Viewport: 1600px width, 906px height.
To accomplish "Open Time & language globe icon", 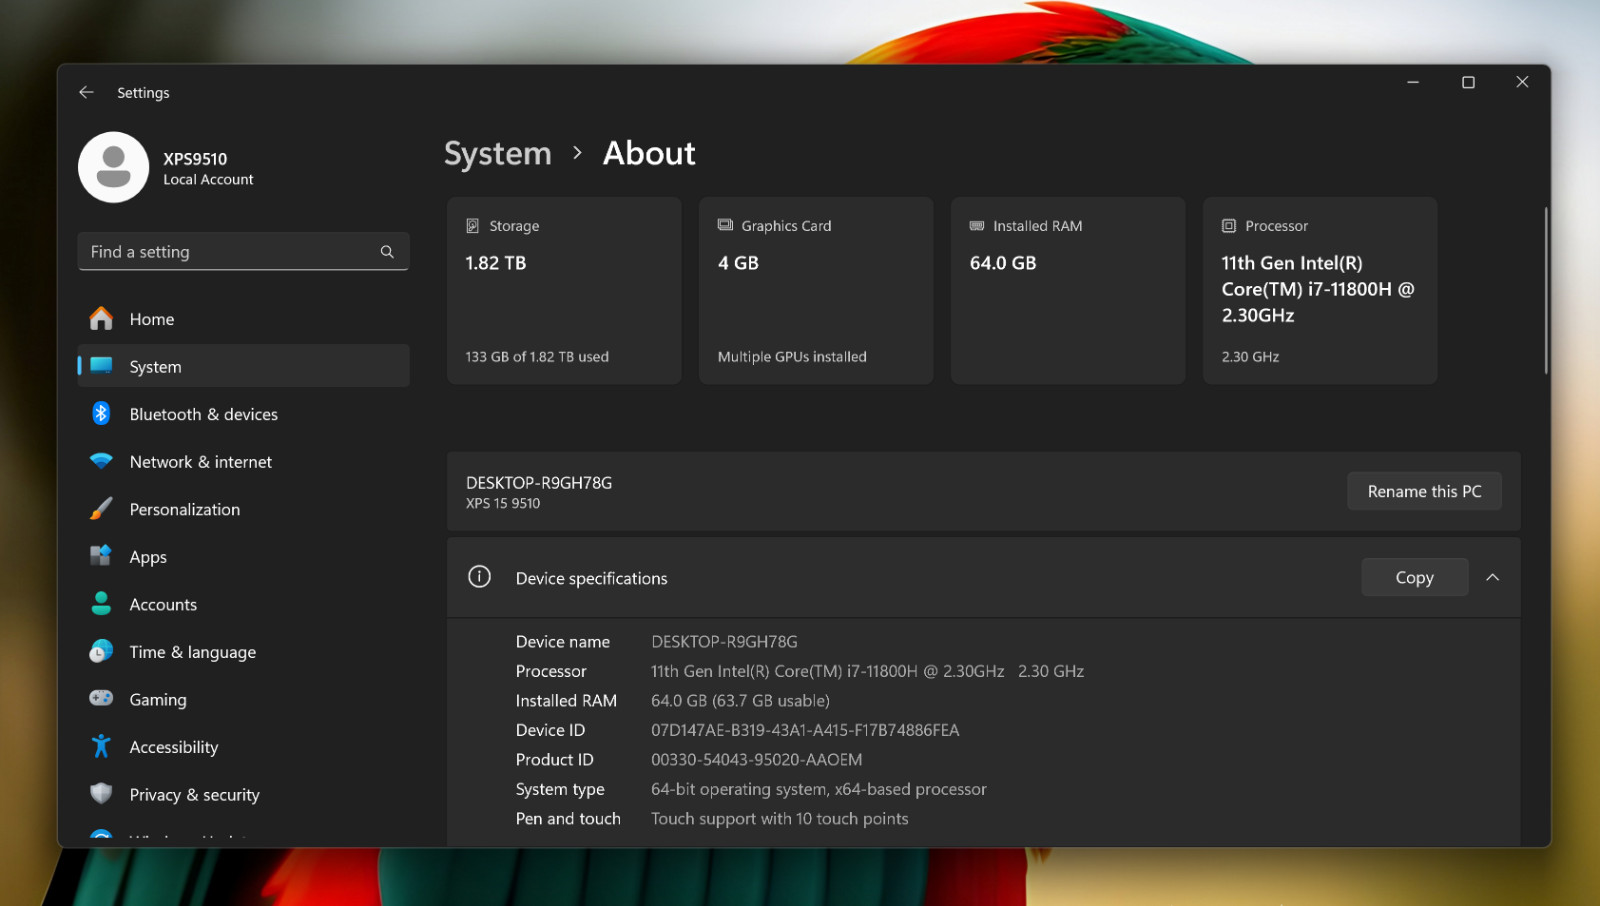I will click(101, 652).
